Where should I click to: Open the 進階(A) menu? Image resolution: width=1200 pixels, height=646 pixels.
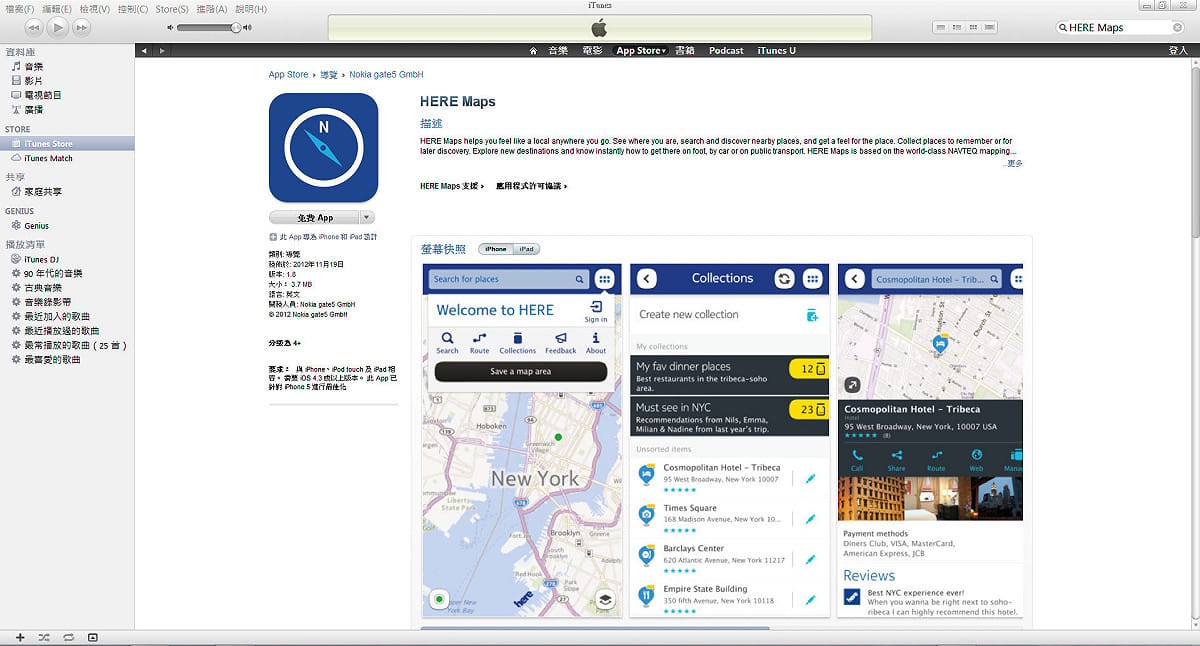211,8
